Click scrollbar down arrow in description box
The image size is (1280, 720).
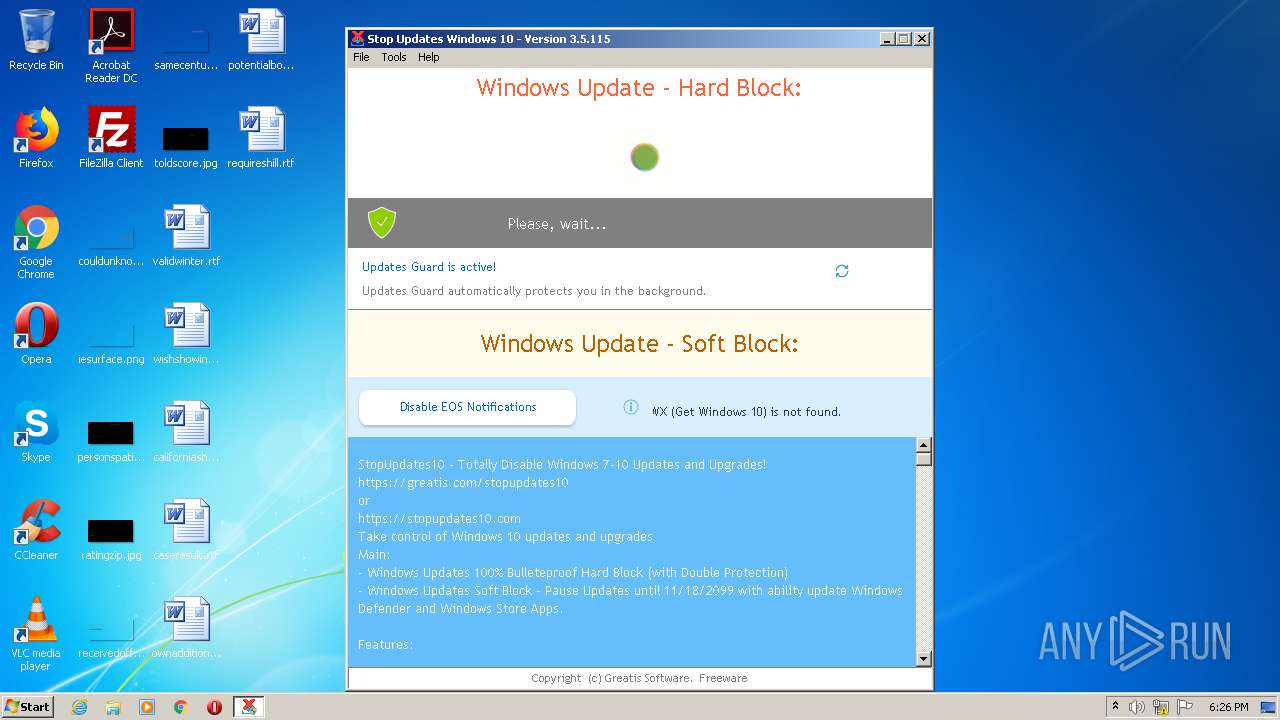pyautogui.click(x=924, y=658)
